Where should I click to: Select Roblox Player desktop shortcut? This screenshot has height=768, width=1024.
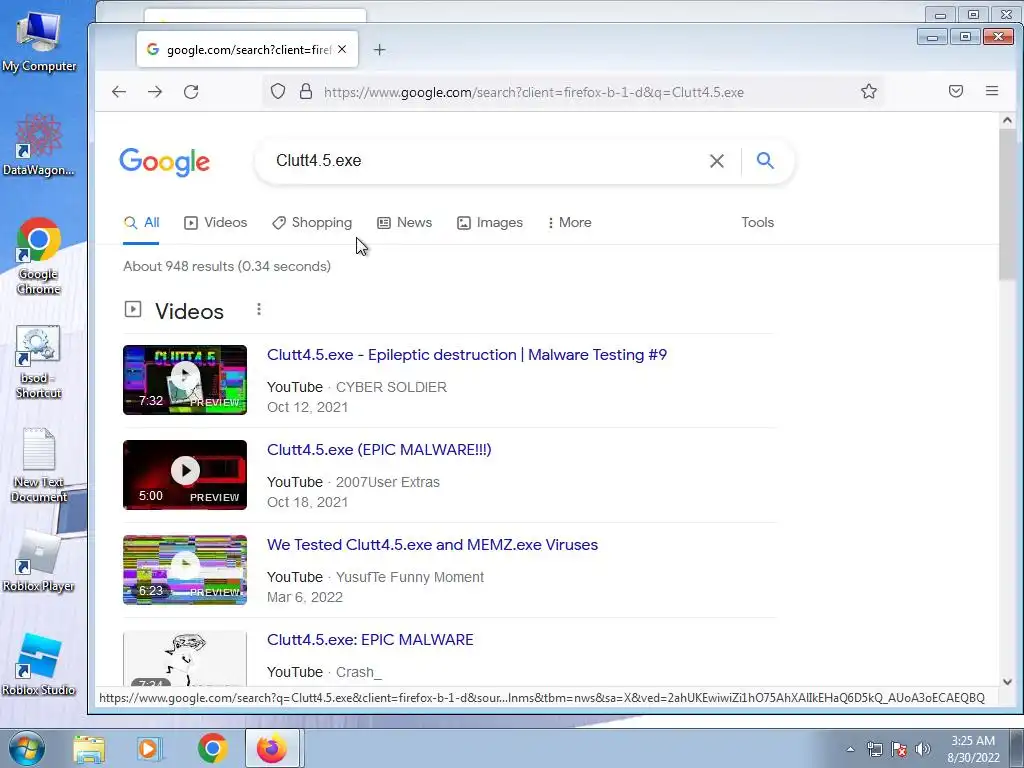click(39, 562)
